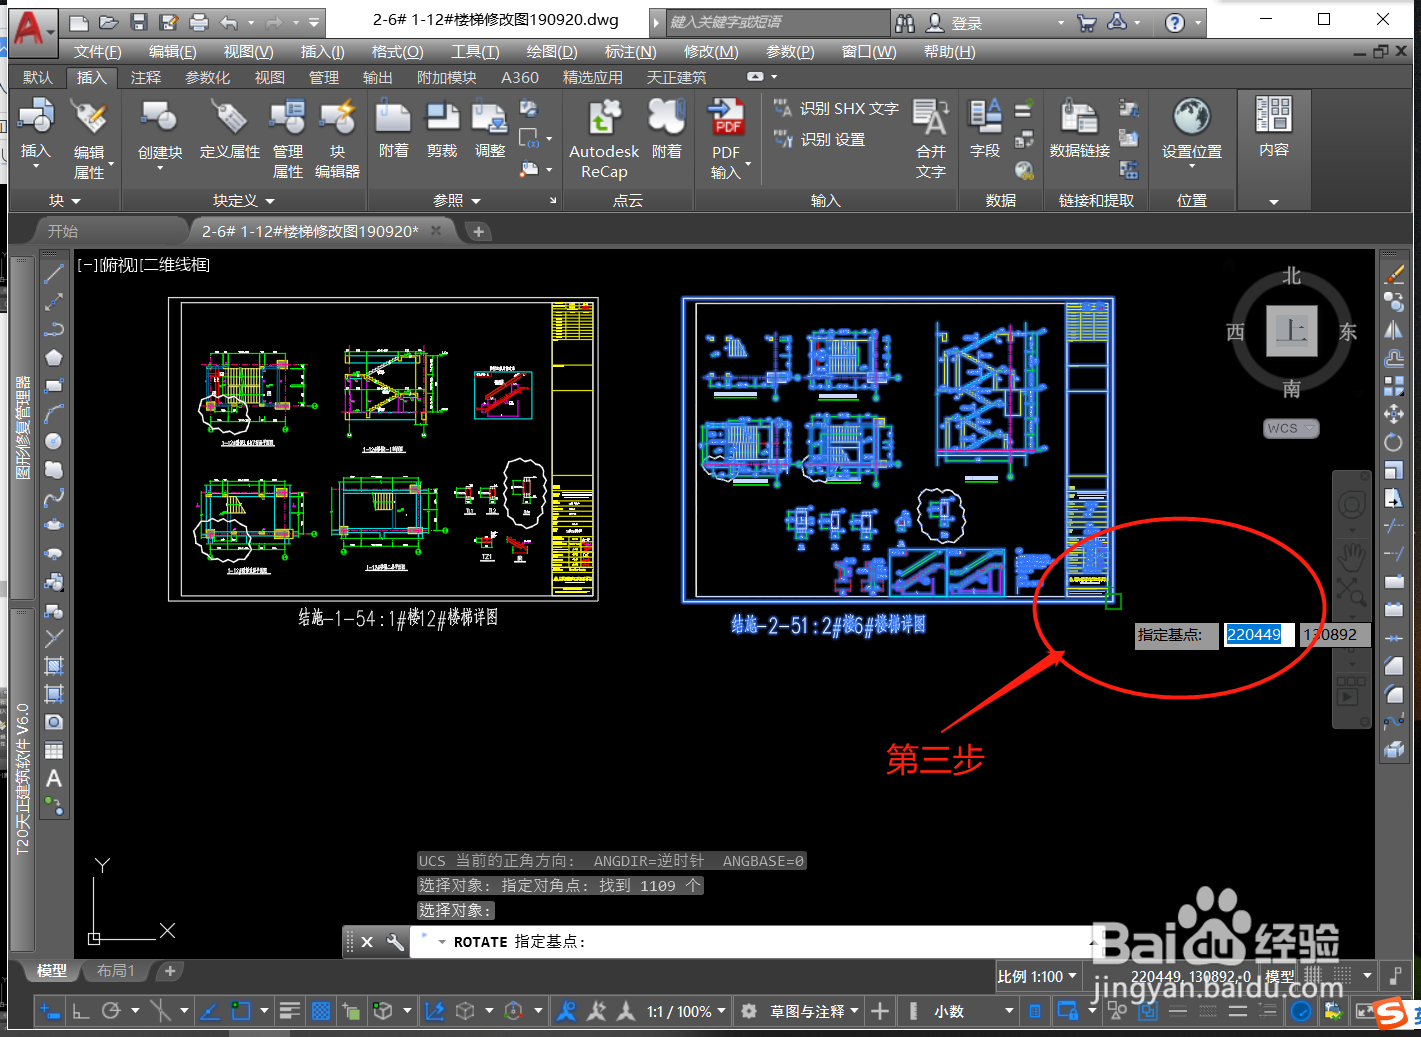Click the customization wrench in command line
1421x1037 pixels.
pyautogui.click(x=395, y=942)
